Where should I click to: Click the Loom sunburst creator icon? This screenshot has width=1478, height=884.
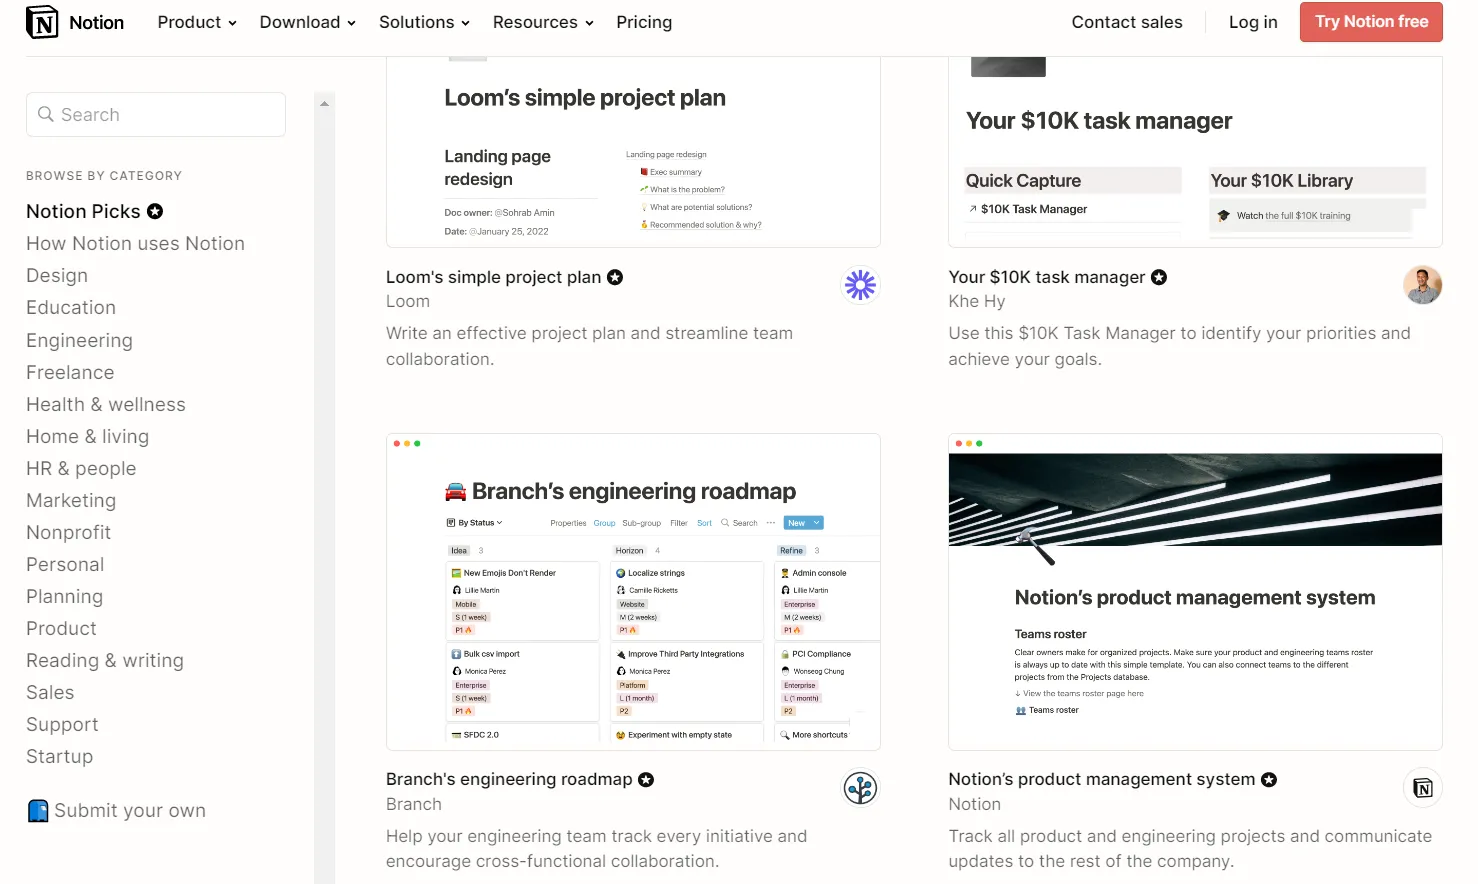click(x=860, y=285)
